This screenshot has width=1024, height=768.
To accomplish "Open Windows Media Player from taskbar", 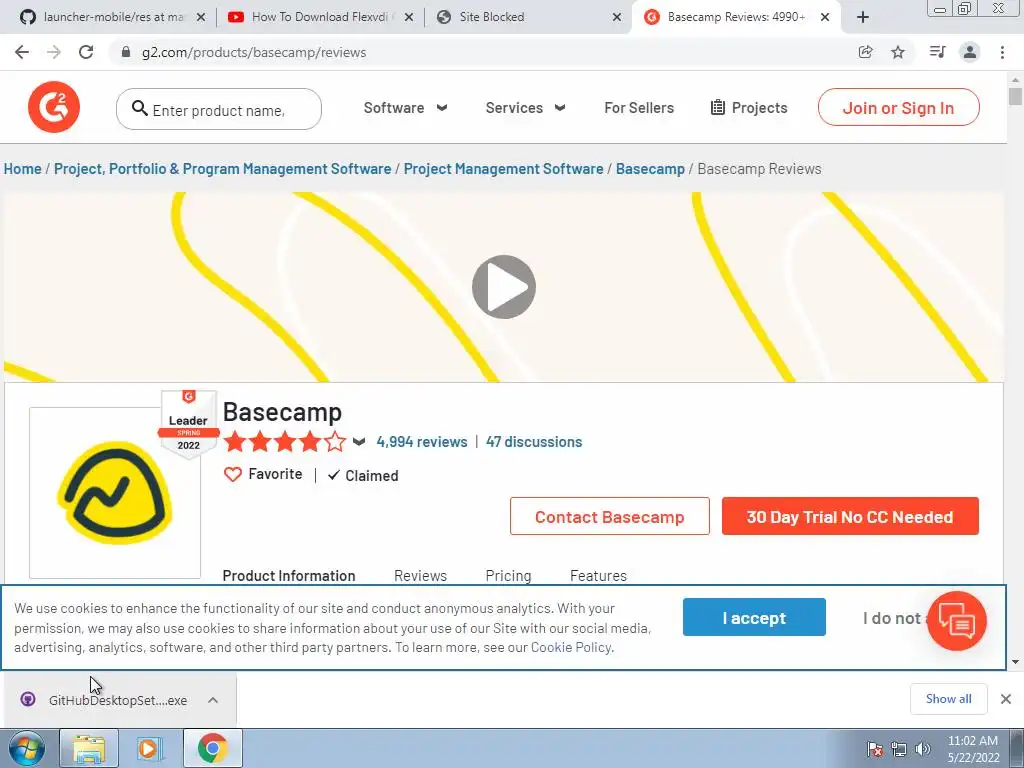I will [x=150, y=748].
